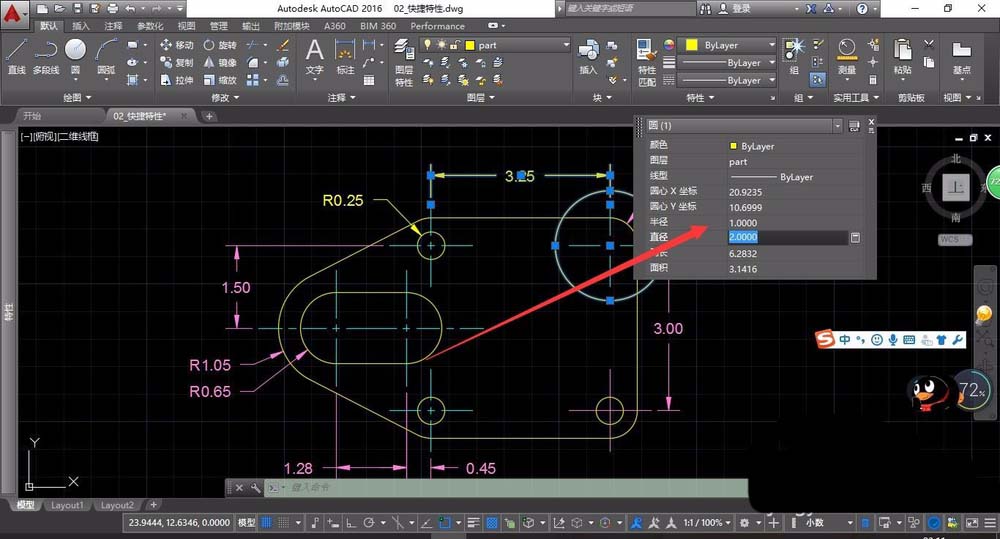The height and width of the screenshot is (539, 1000).
Task: Click the new drawing tab plus button
Action: (209, 116)
